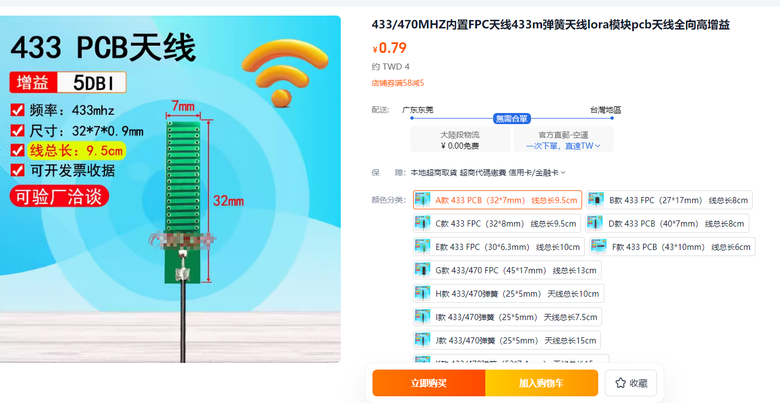Choose C款 433 FPC (32*8mm) option
Viewport: 780px width, 403px height.
496,223
